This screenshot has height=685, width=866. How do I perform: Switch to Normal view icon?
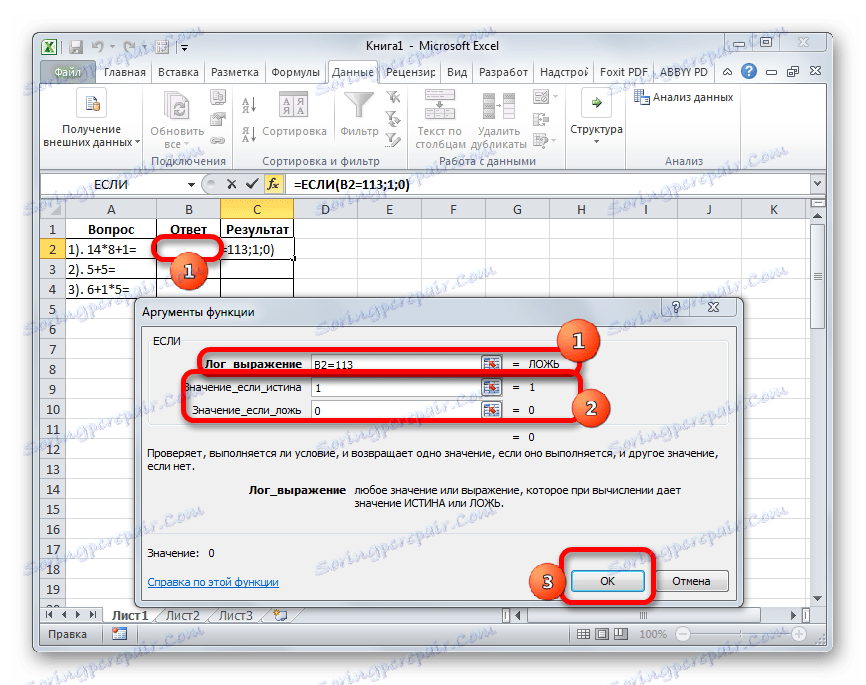click(x=583, y=634)
